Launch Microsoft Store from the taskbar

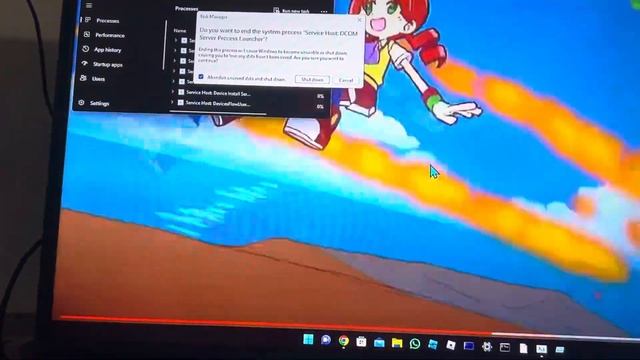361,342
